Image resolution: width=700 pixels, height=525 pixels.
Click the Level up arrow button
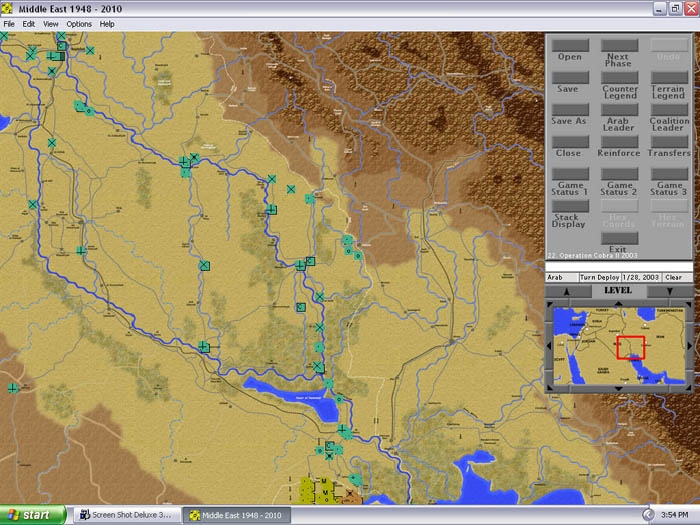click(567, 291)
